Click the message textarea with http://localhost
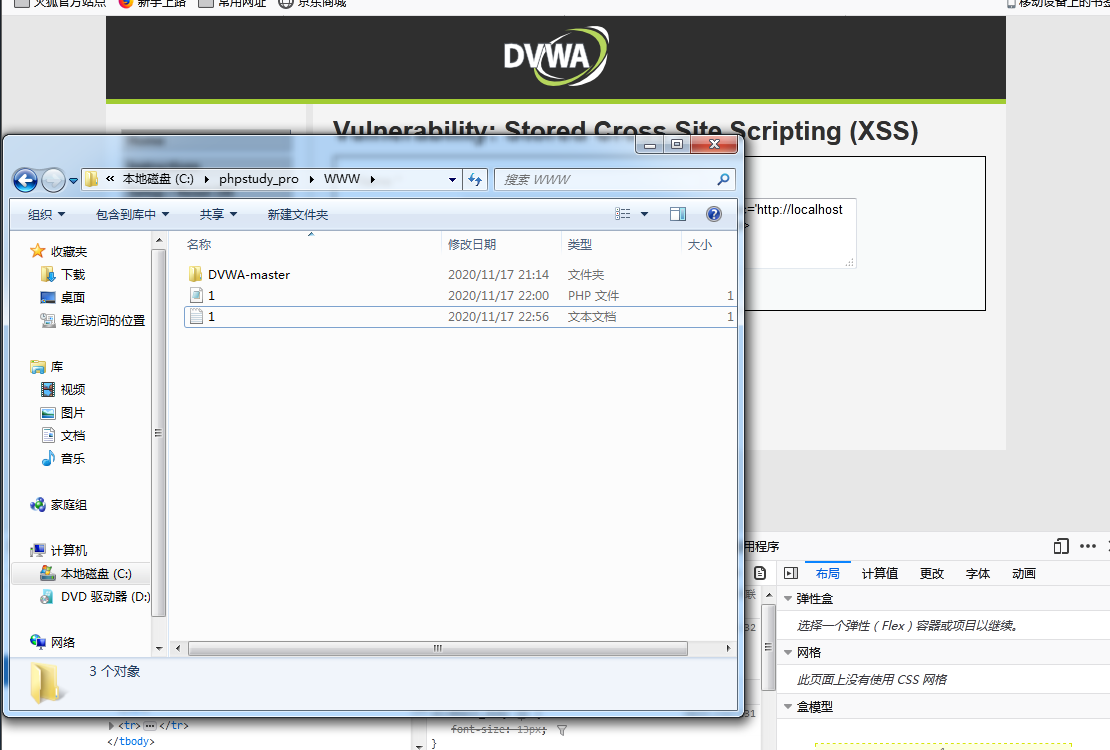Viewport: 1110px width, 750px height. coord(800,233)
